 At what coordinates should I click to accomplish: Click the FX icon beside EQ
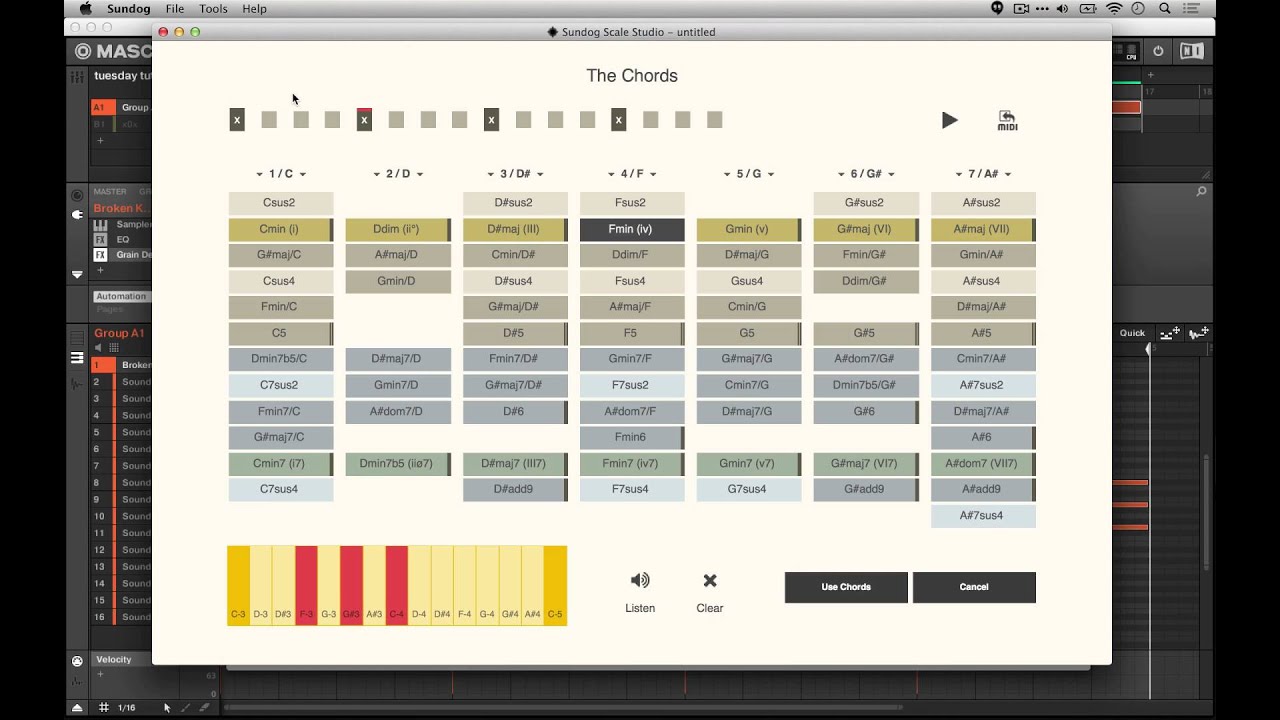click(x=100, y=240)
